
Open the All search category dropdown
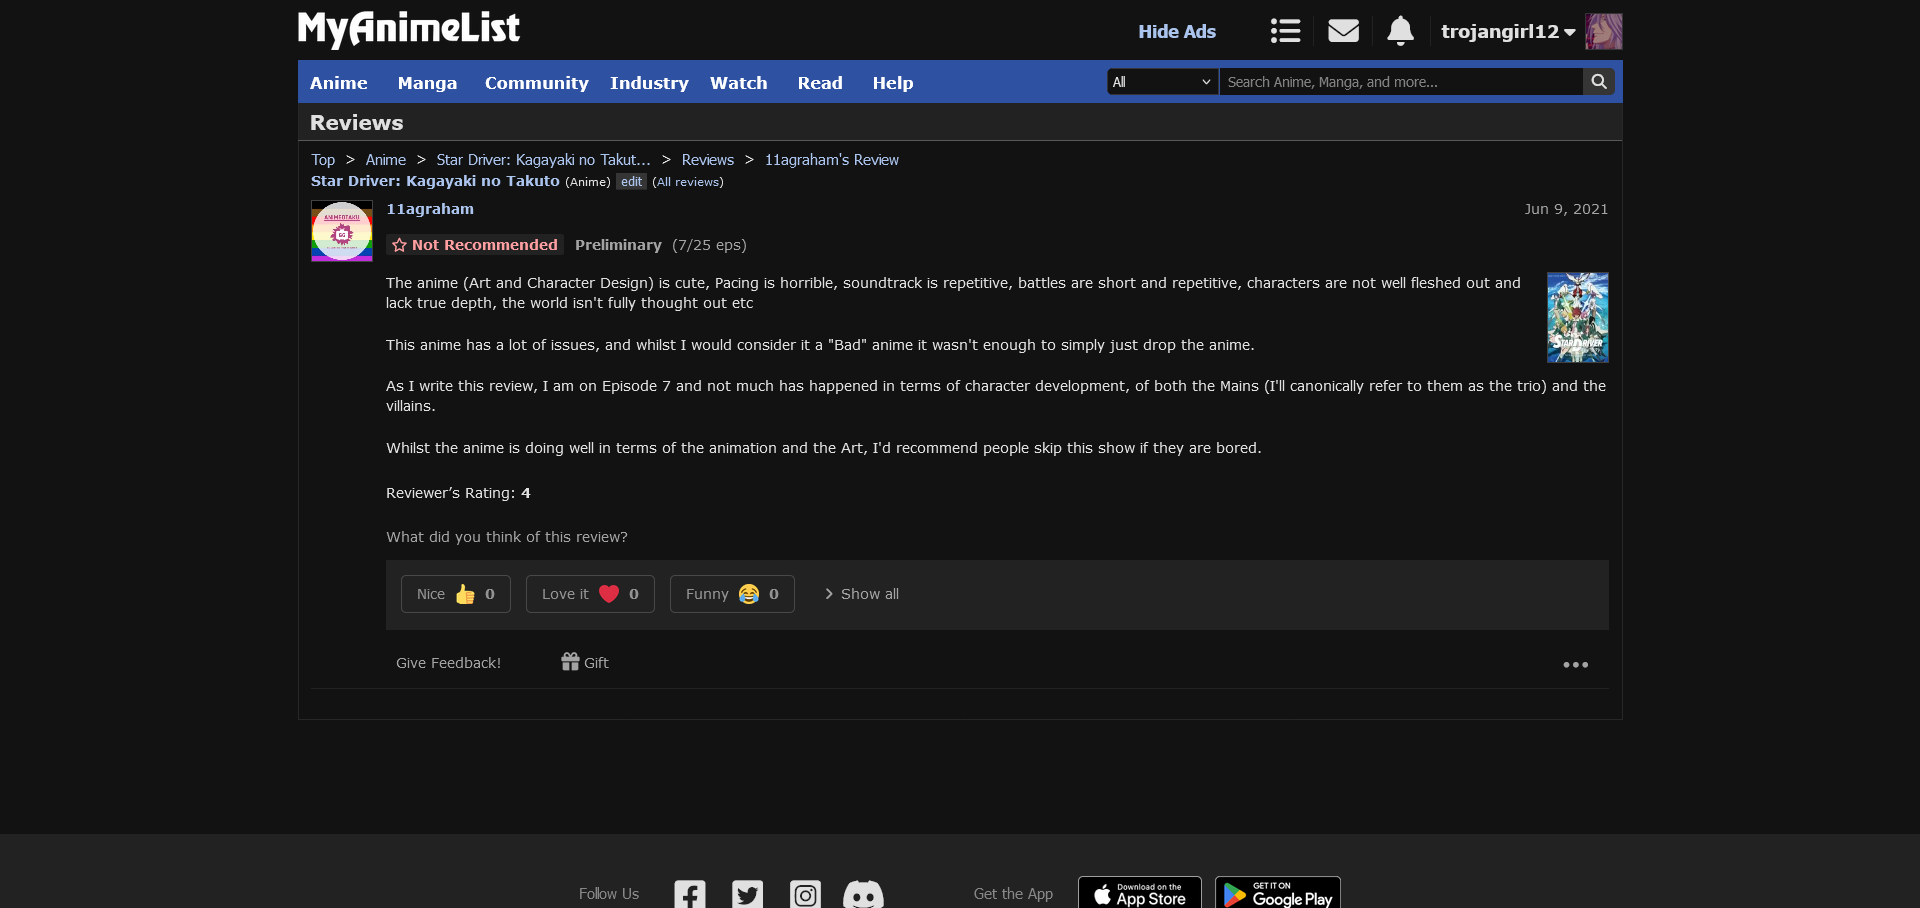coord(1162,82)
